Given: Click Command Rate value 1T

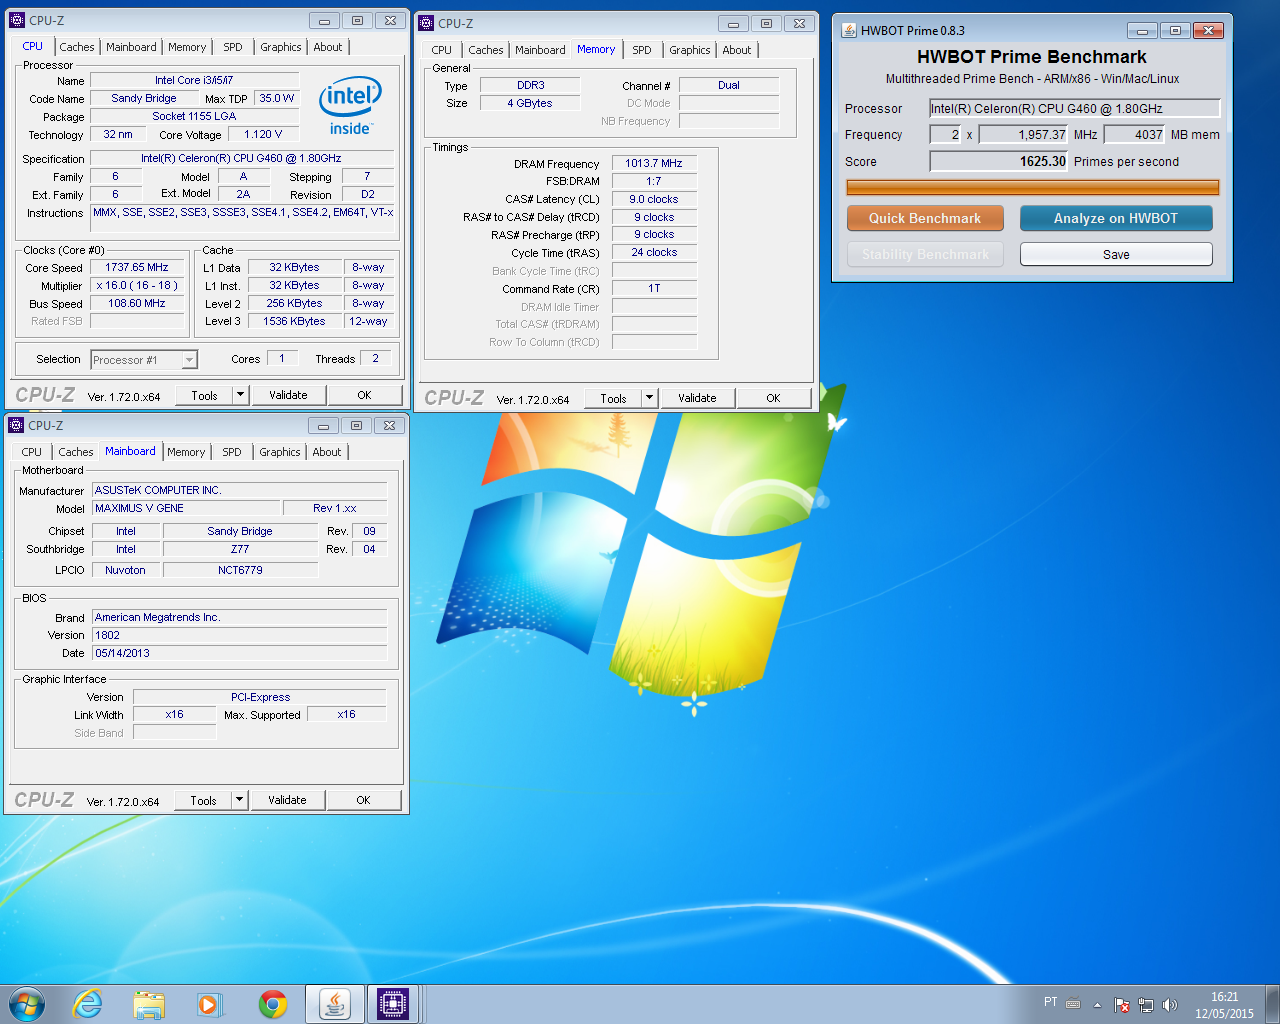Looking at the screenshot, I should point(654,288).
